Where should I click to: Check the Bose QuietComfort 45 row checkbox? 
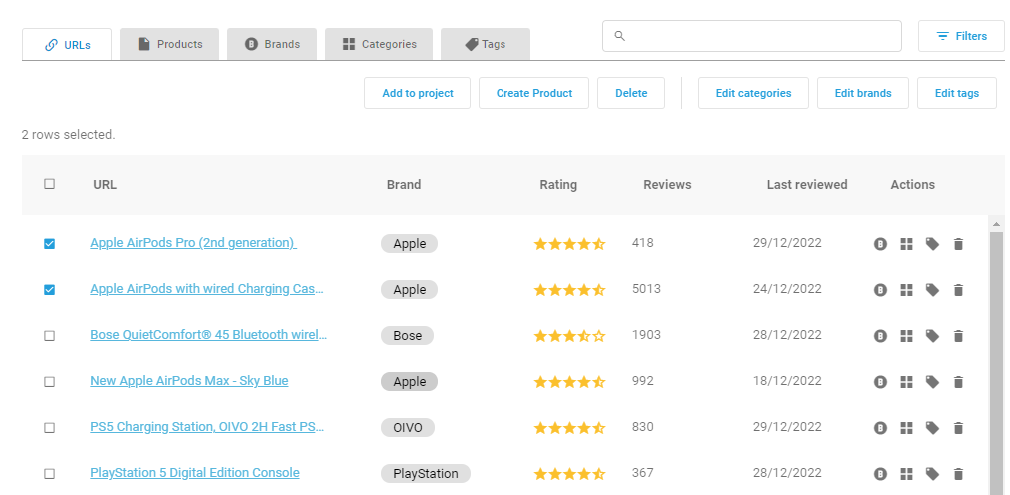click(x=50, y=336)
